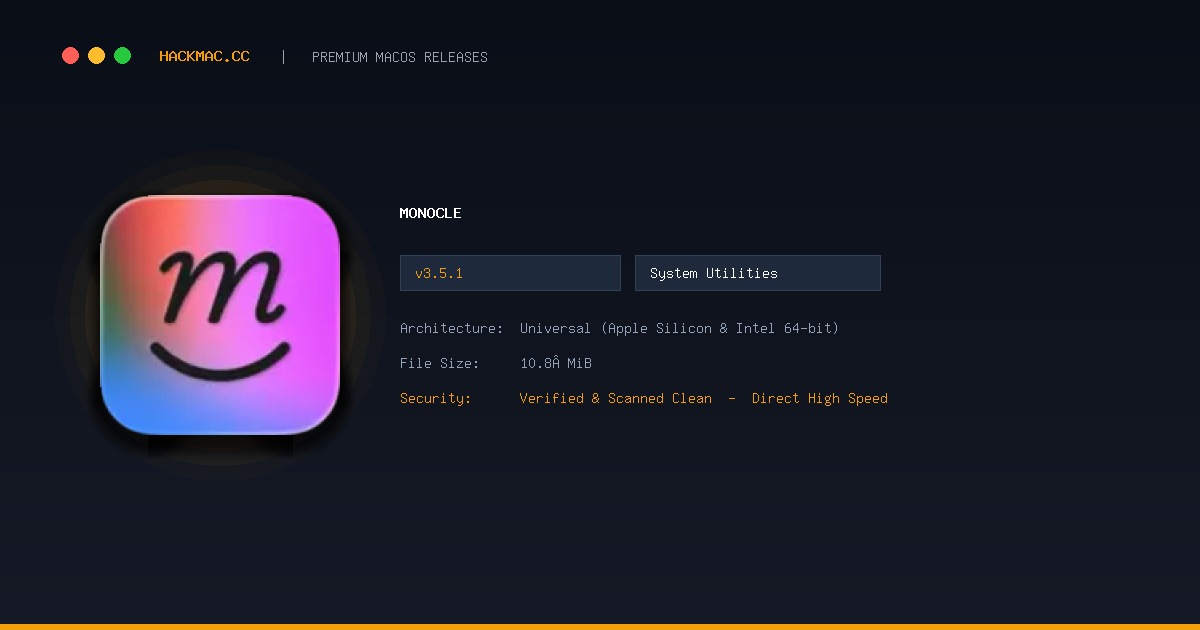Screen dimensions: 1200x630
Task: Click the Verified & Scanned Clean text
Action: click(616, 398)
